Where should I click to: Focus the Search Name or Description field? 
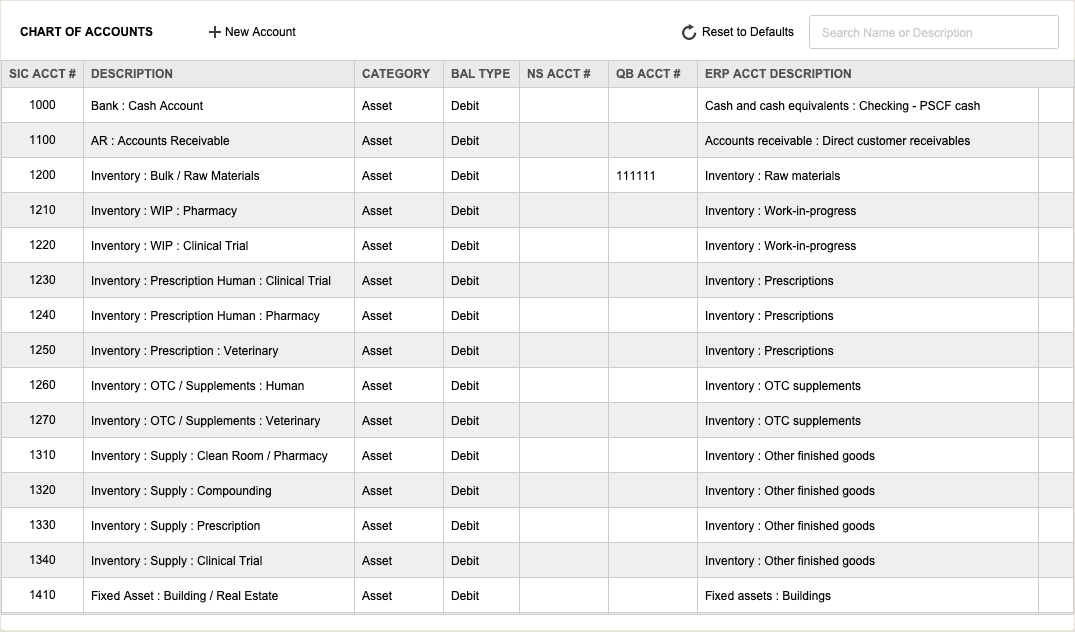click(x=933, y=32)
